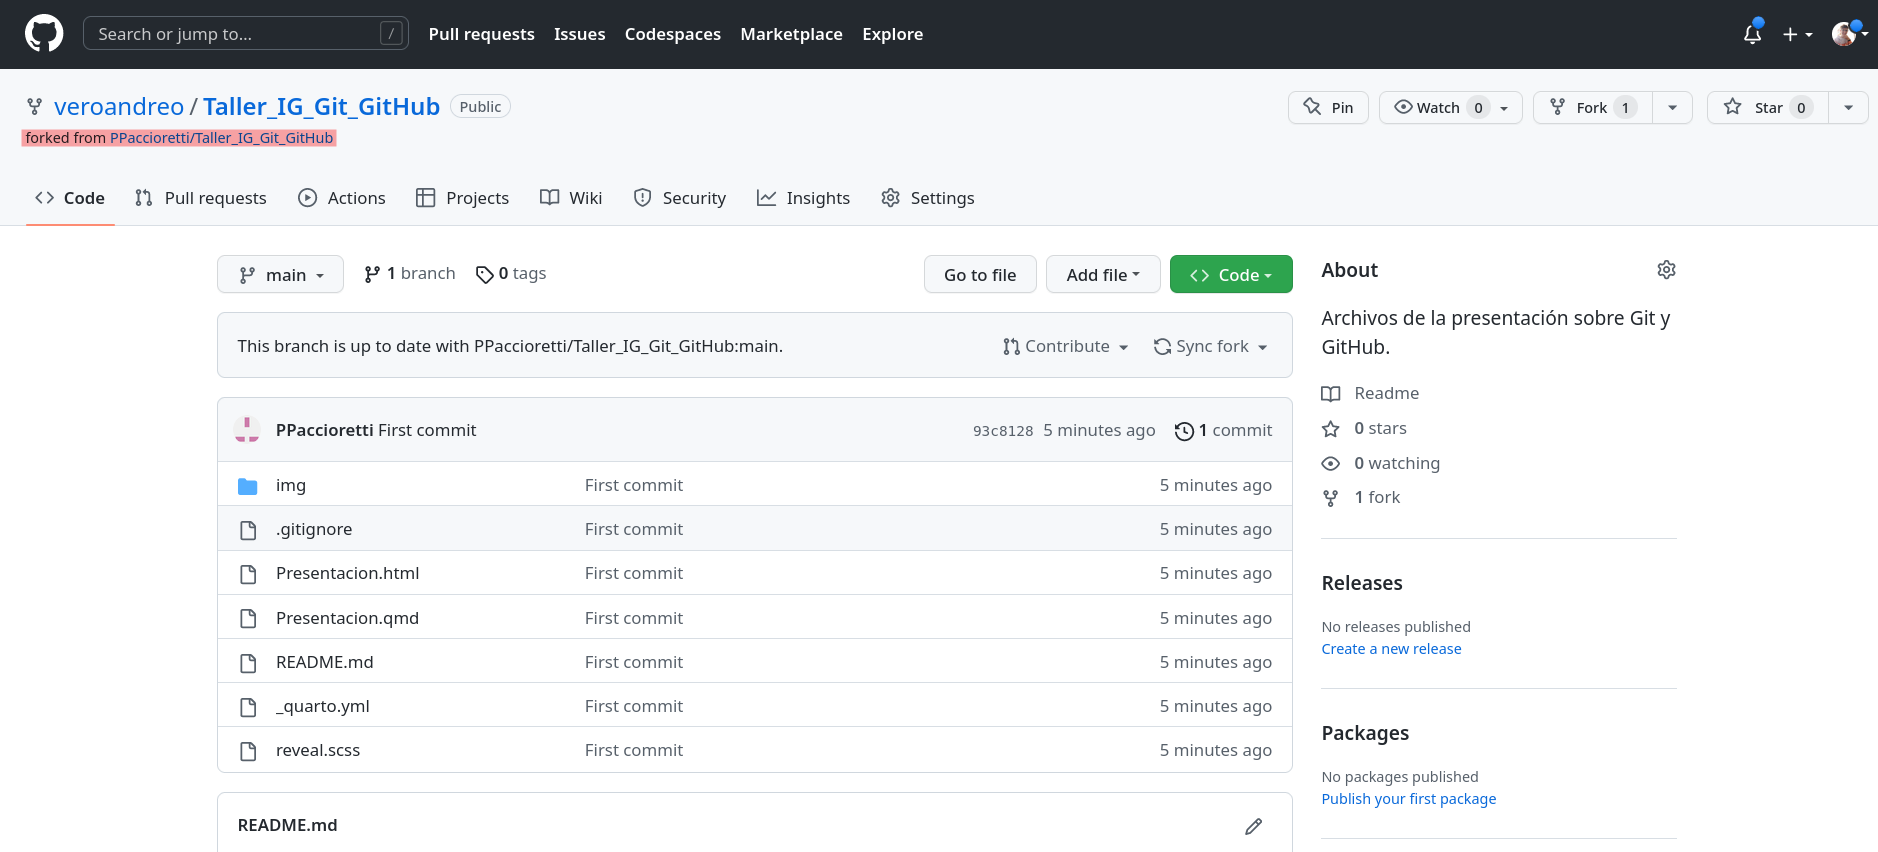Expand the main branch selector

click(280, 275)
